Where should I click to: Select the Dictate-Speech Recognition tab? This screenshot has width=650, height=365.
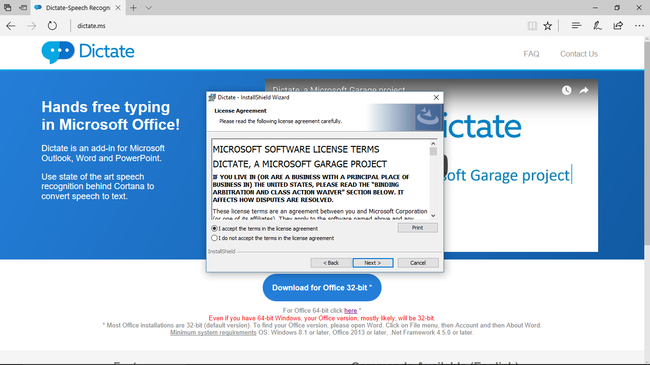click(77, 8)
